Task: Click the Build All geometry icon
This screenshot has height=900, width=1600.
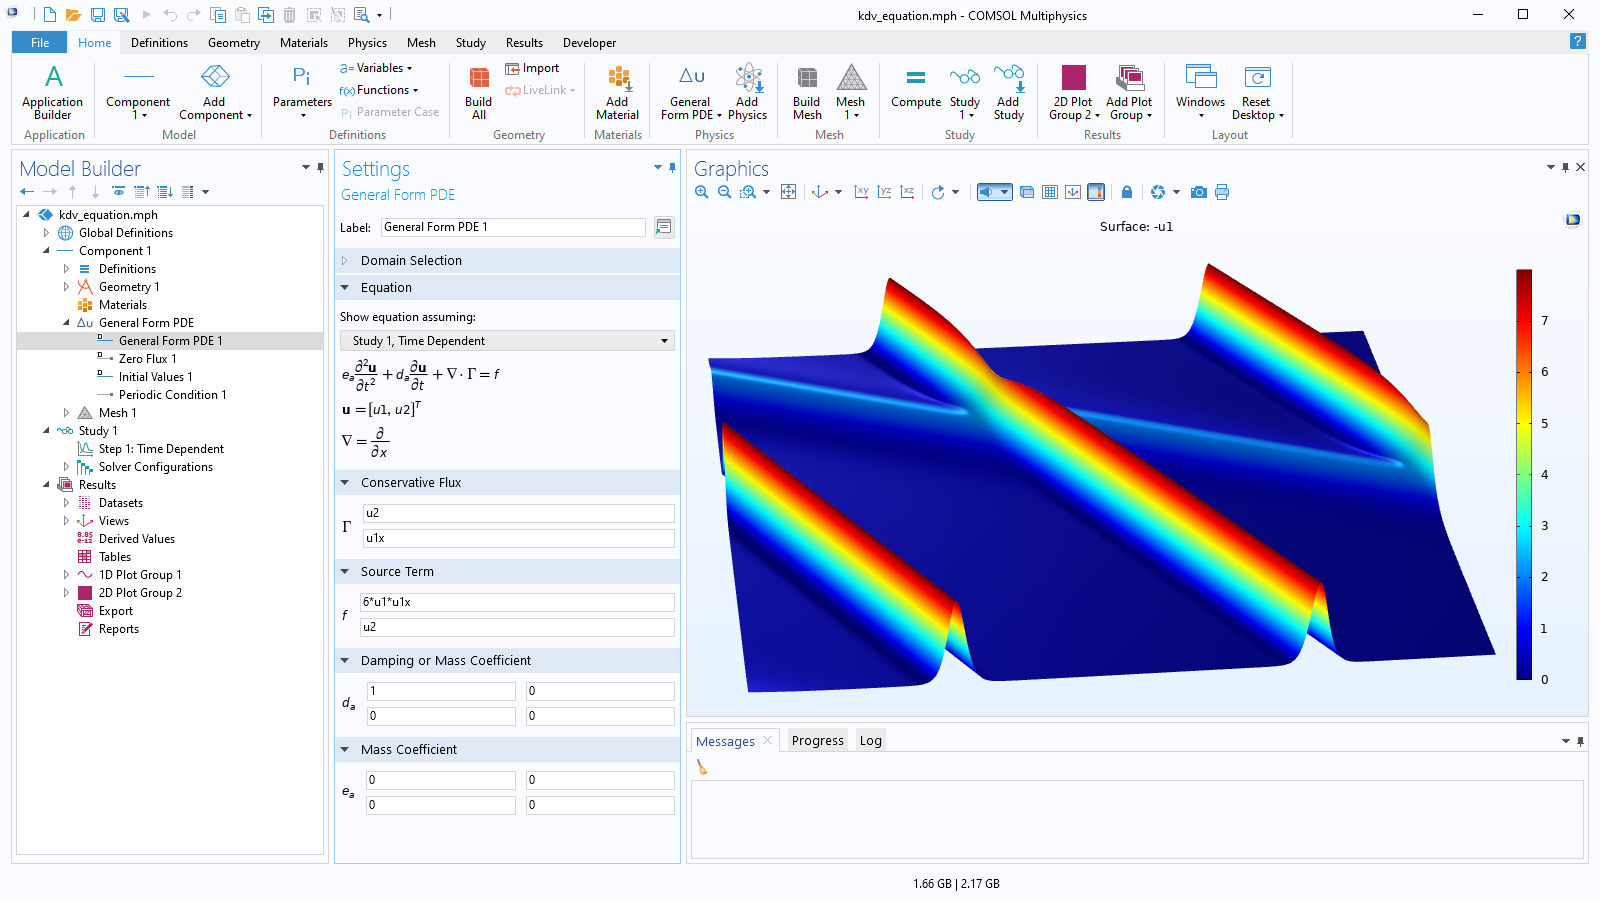Action: point(478,92)
